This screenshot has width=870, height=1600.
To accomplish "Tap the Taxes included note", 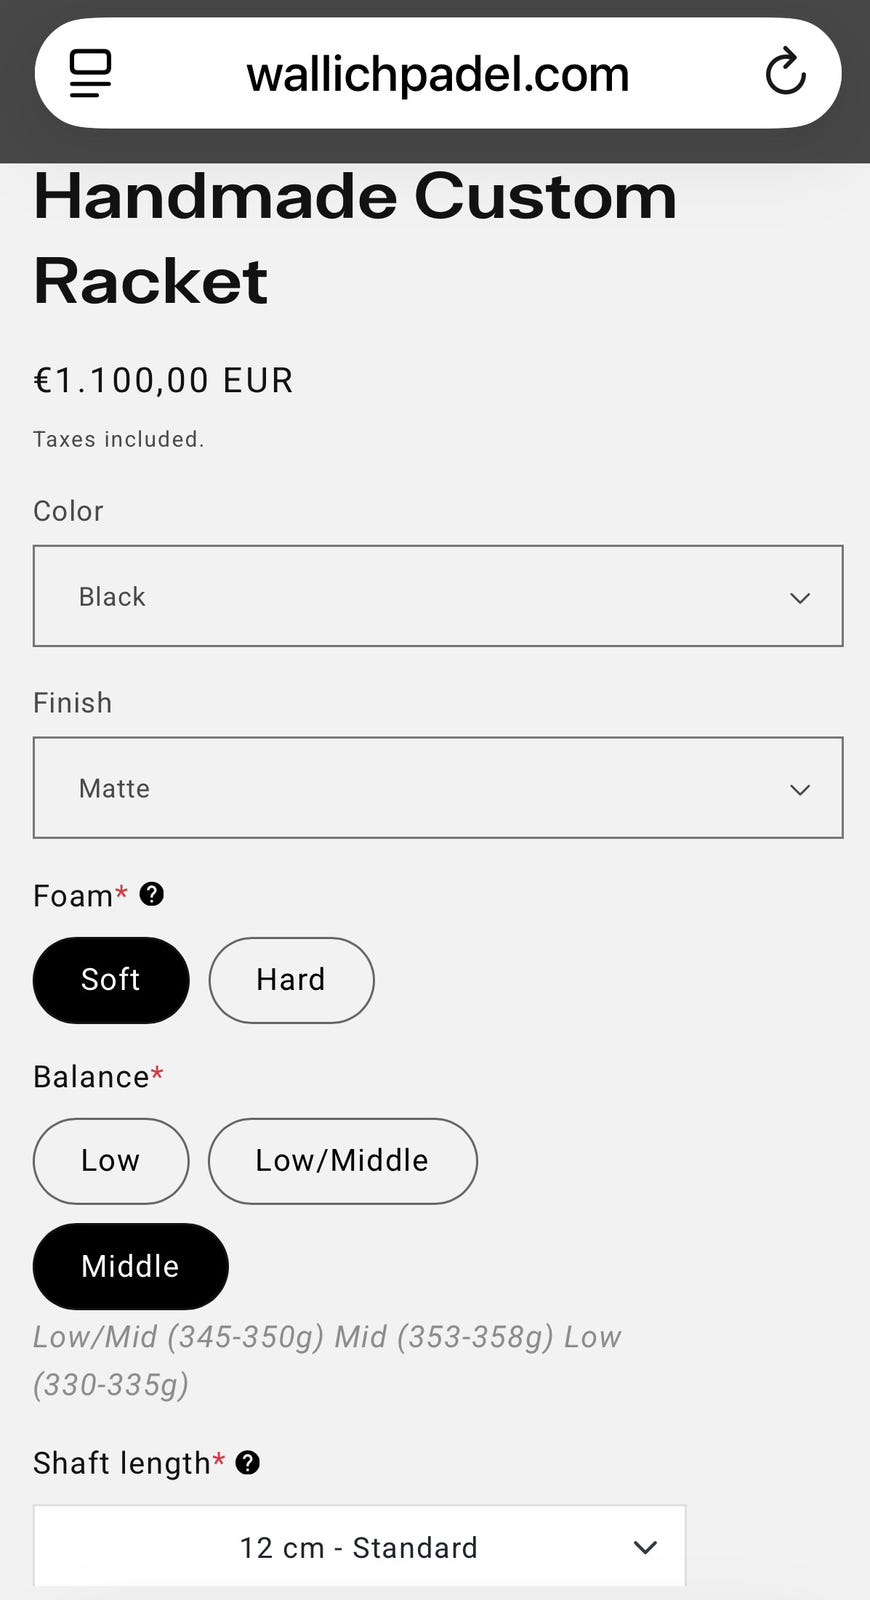I will [x=118, y=439].
